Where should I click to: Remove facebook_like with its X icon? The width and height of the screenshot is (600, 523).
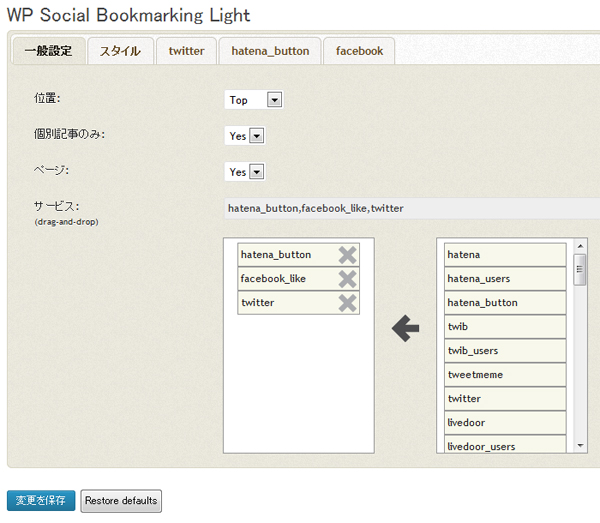[x=347, y=279]
